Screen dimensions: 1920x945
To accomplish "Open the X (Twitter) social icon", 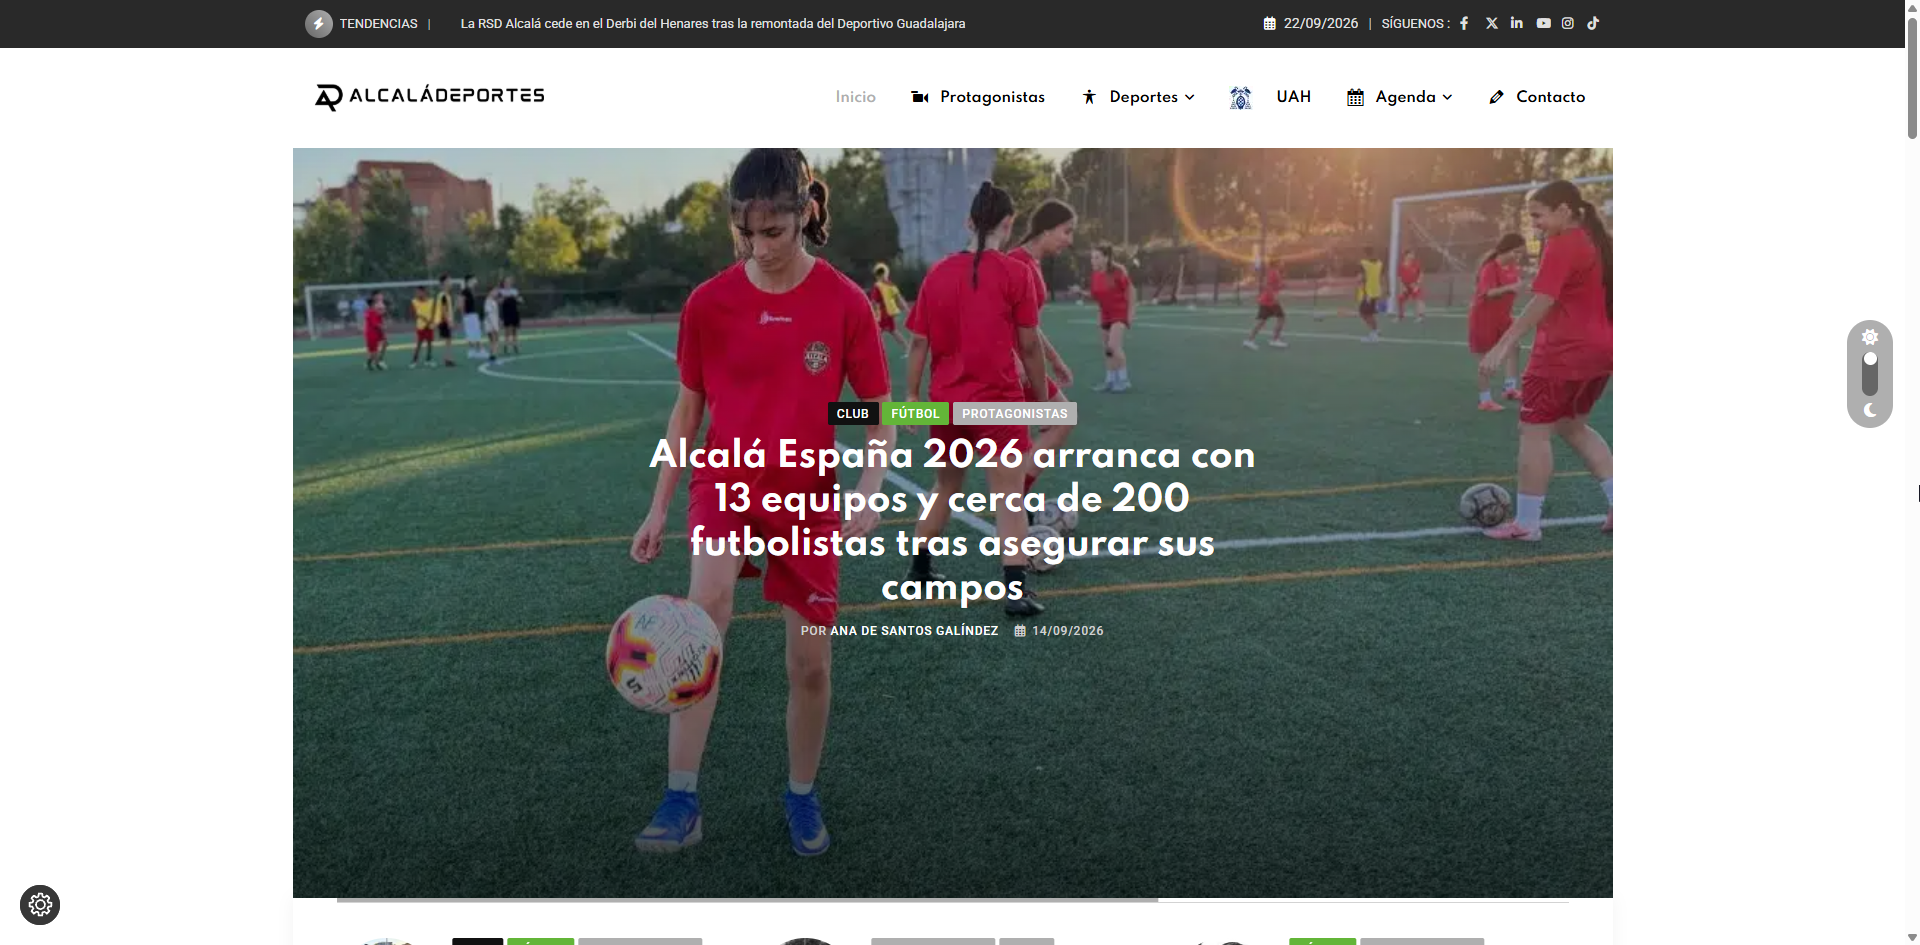I will coord(1492,23).
